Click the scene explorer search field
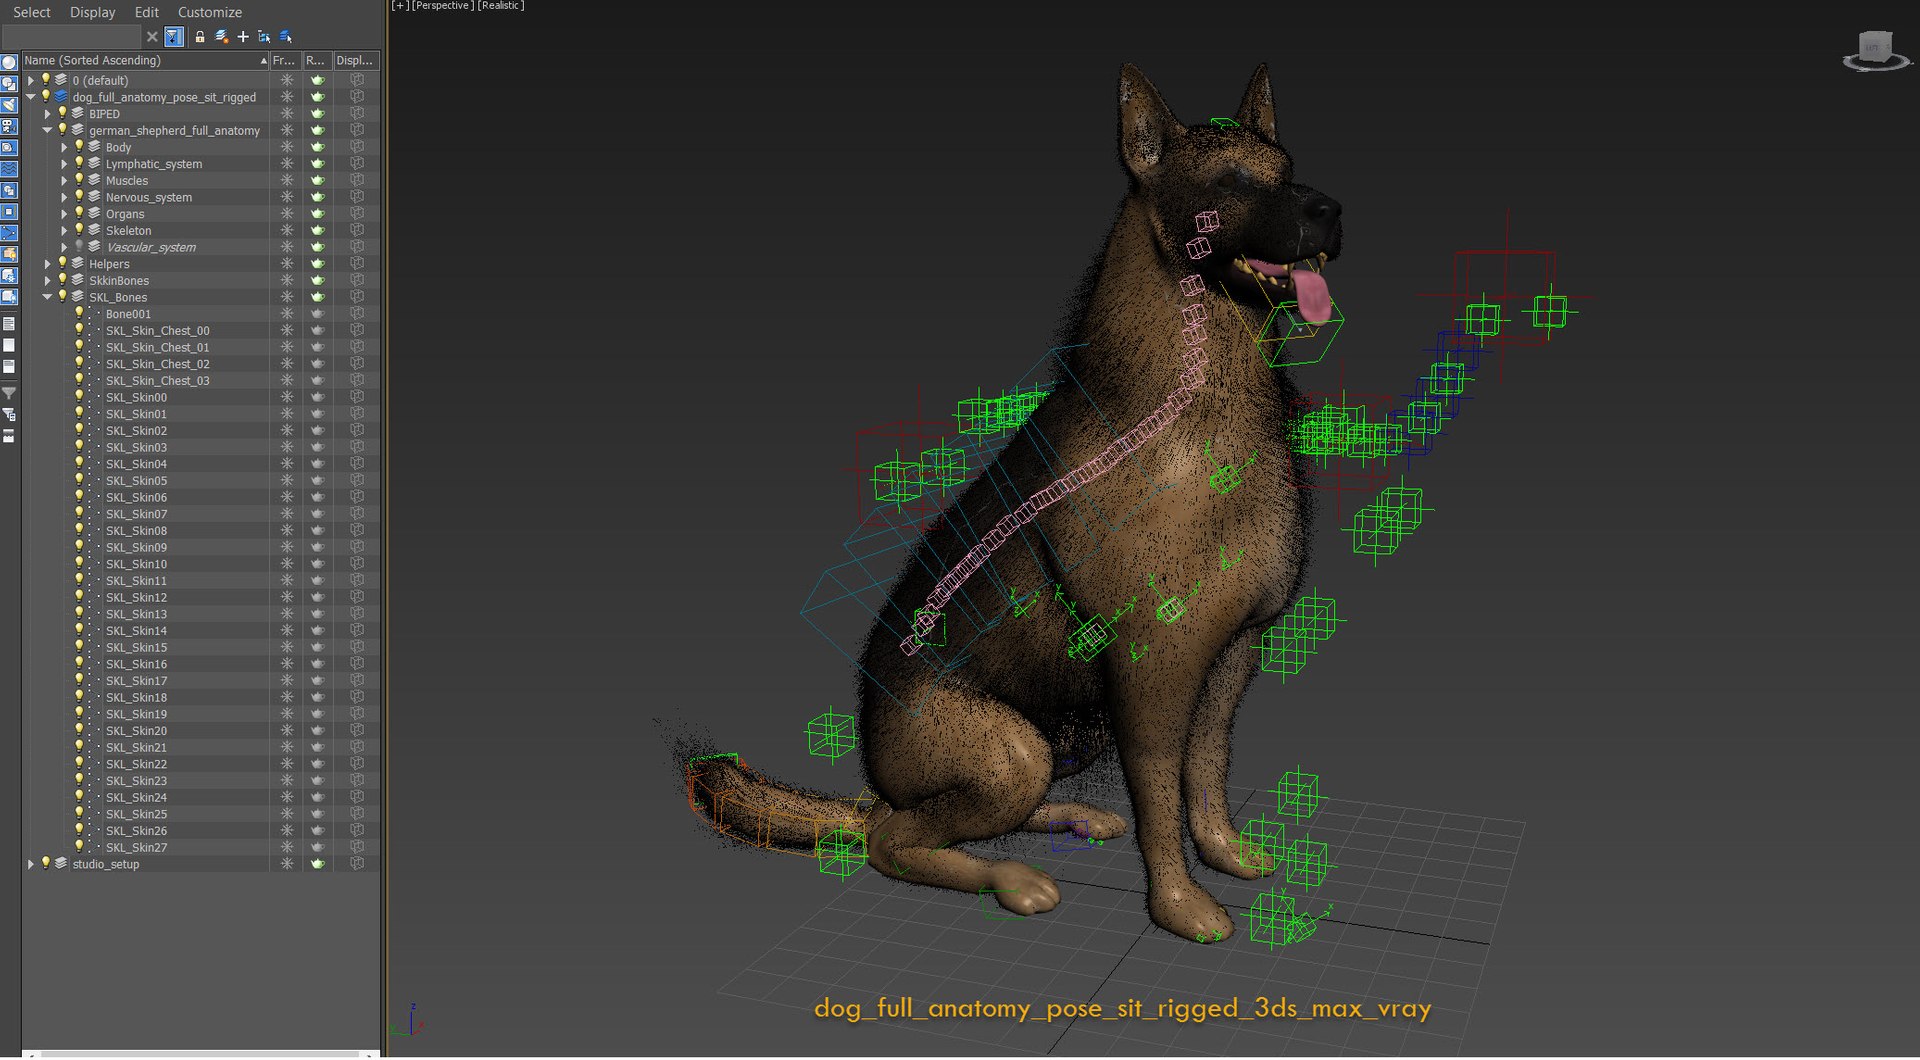 pos(71,37)
